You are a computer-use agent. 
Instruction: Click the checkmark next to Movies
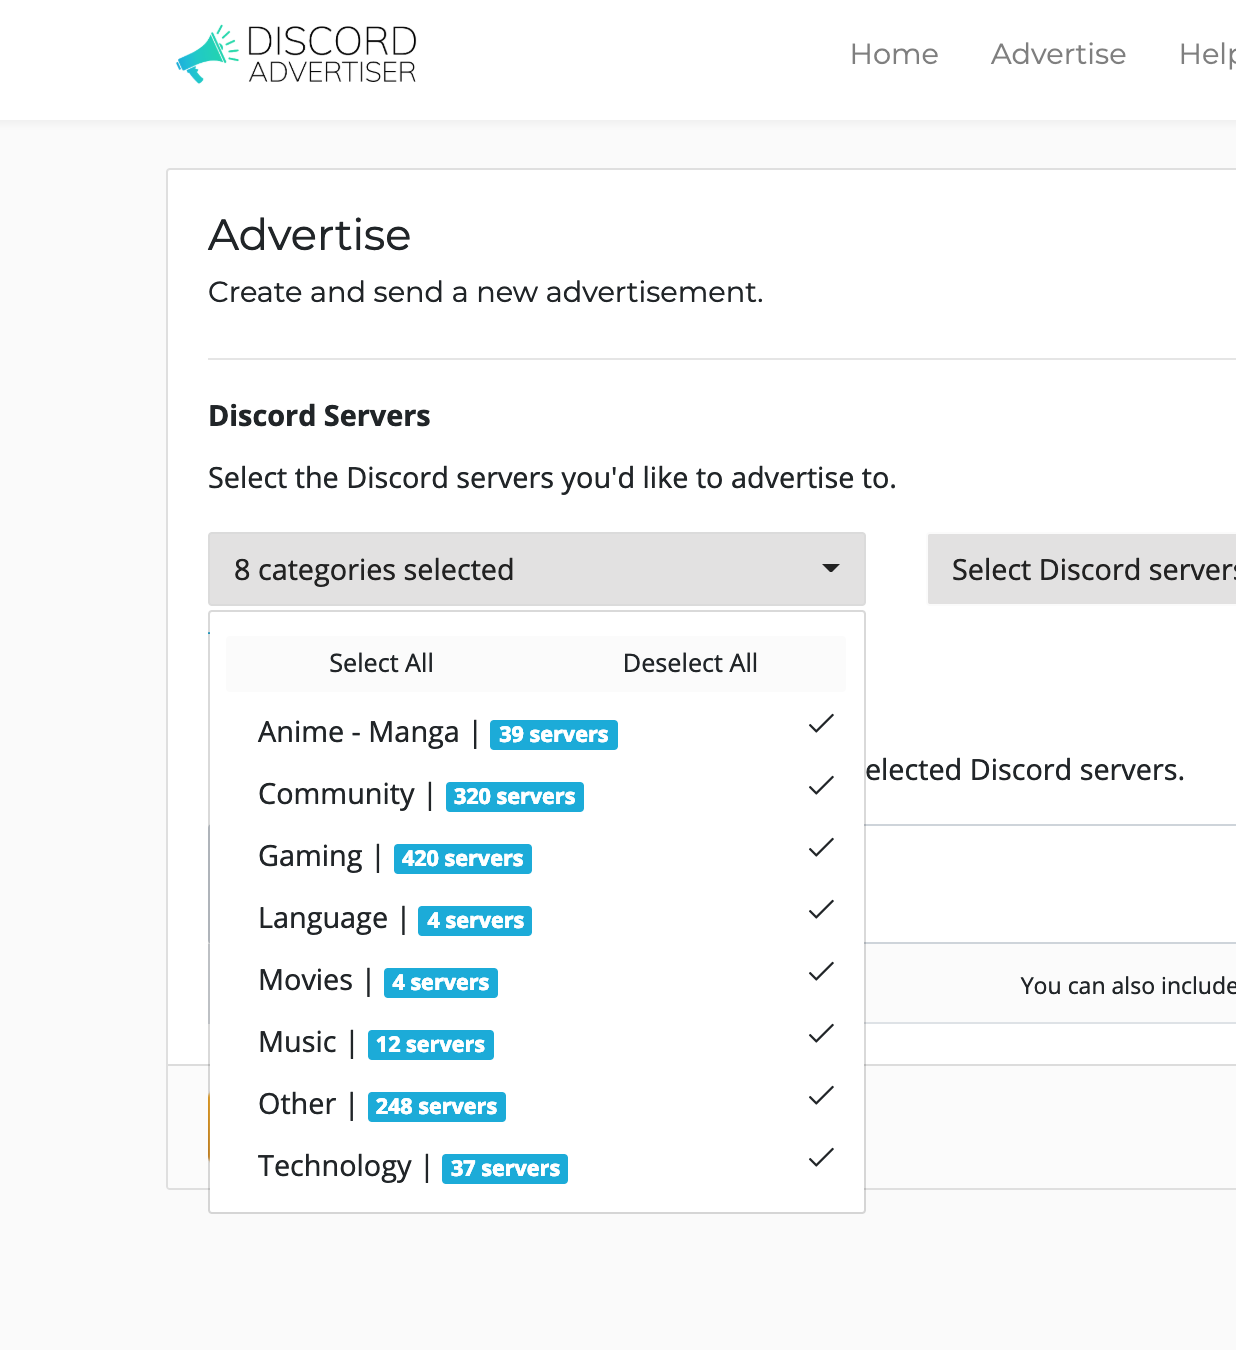821,971
